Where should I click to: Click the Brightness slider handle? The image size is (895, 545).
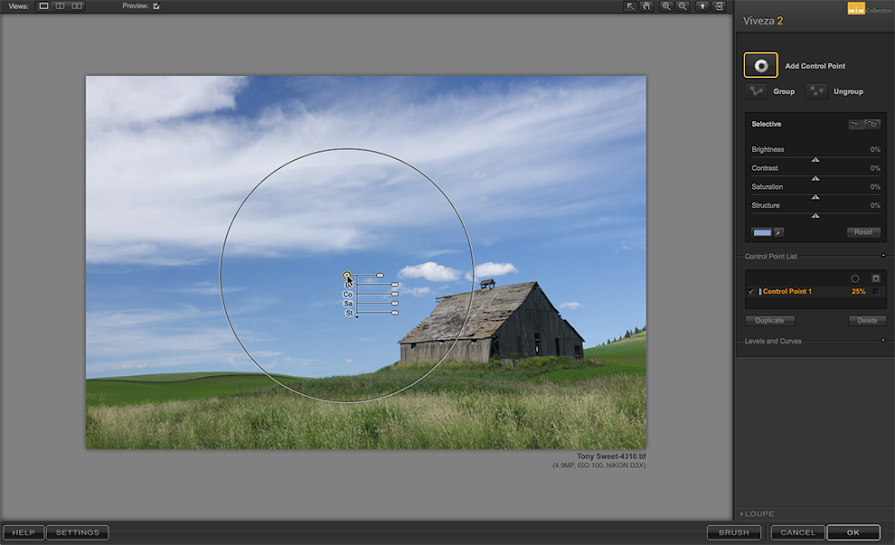(815, 159)
